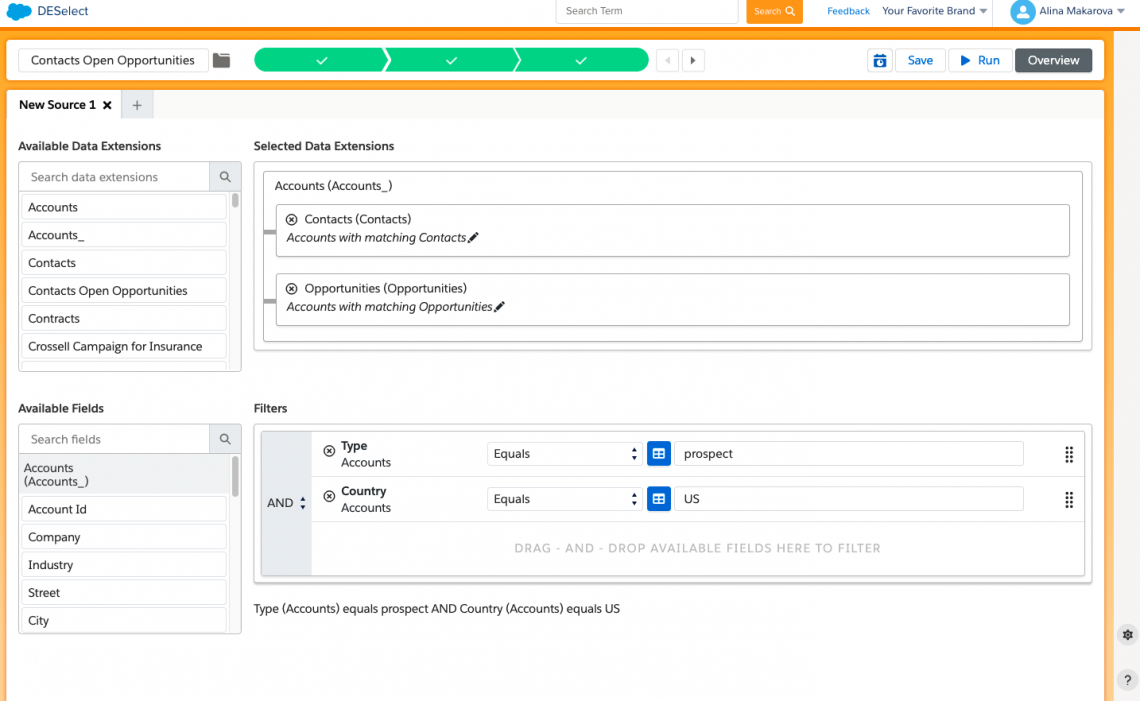Screen dimensions: 1140x701
Task: Run the Contacts Open Opportunities query
Action: 980,60
